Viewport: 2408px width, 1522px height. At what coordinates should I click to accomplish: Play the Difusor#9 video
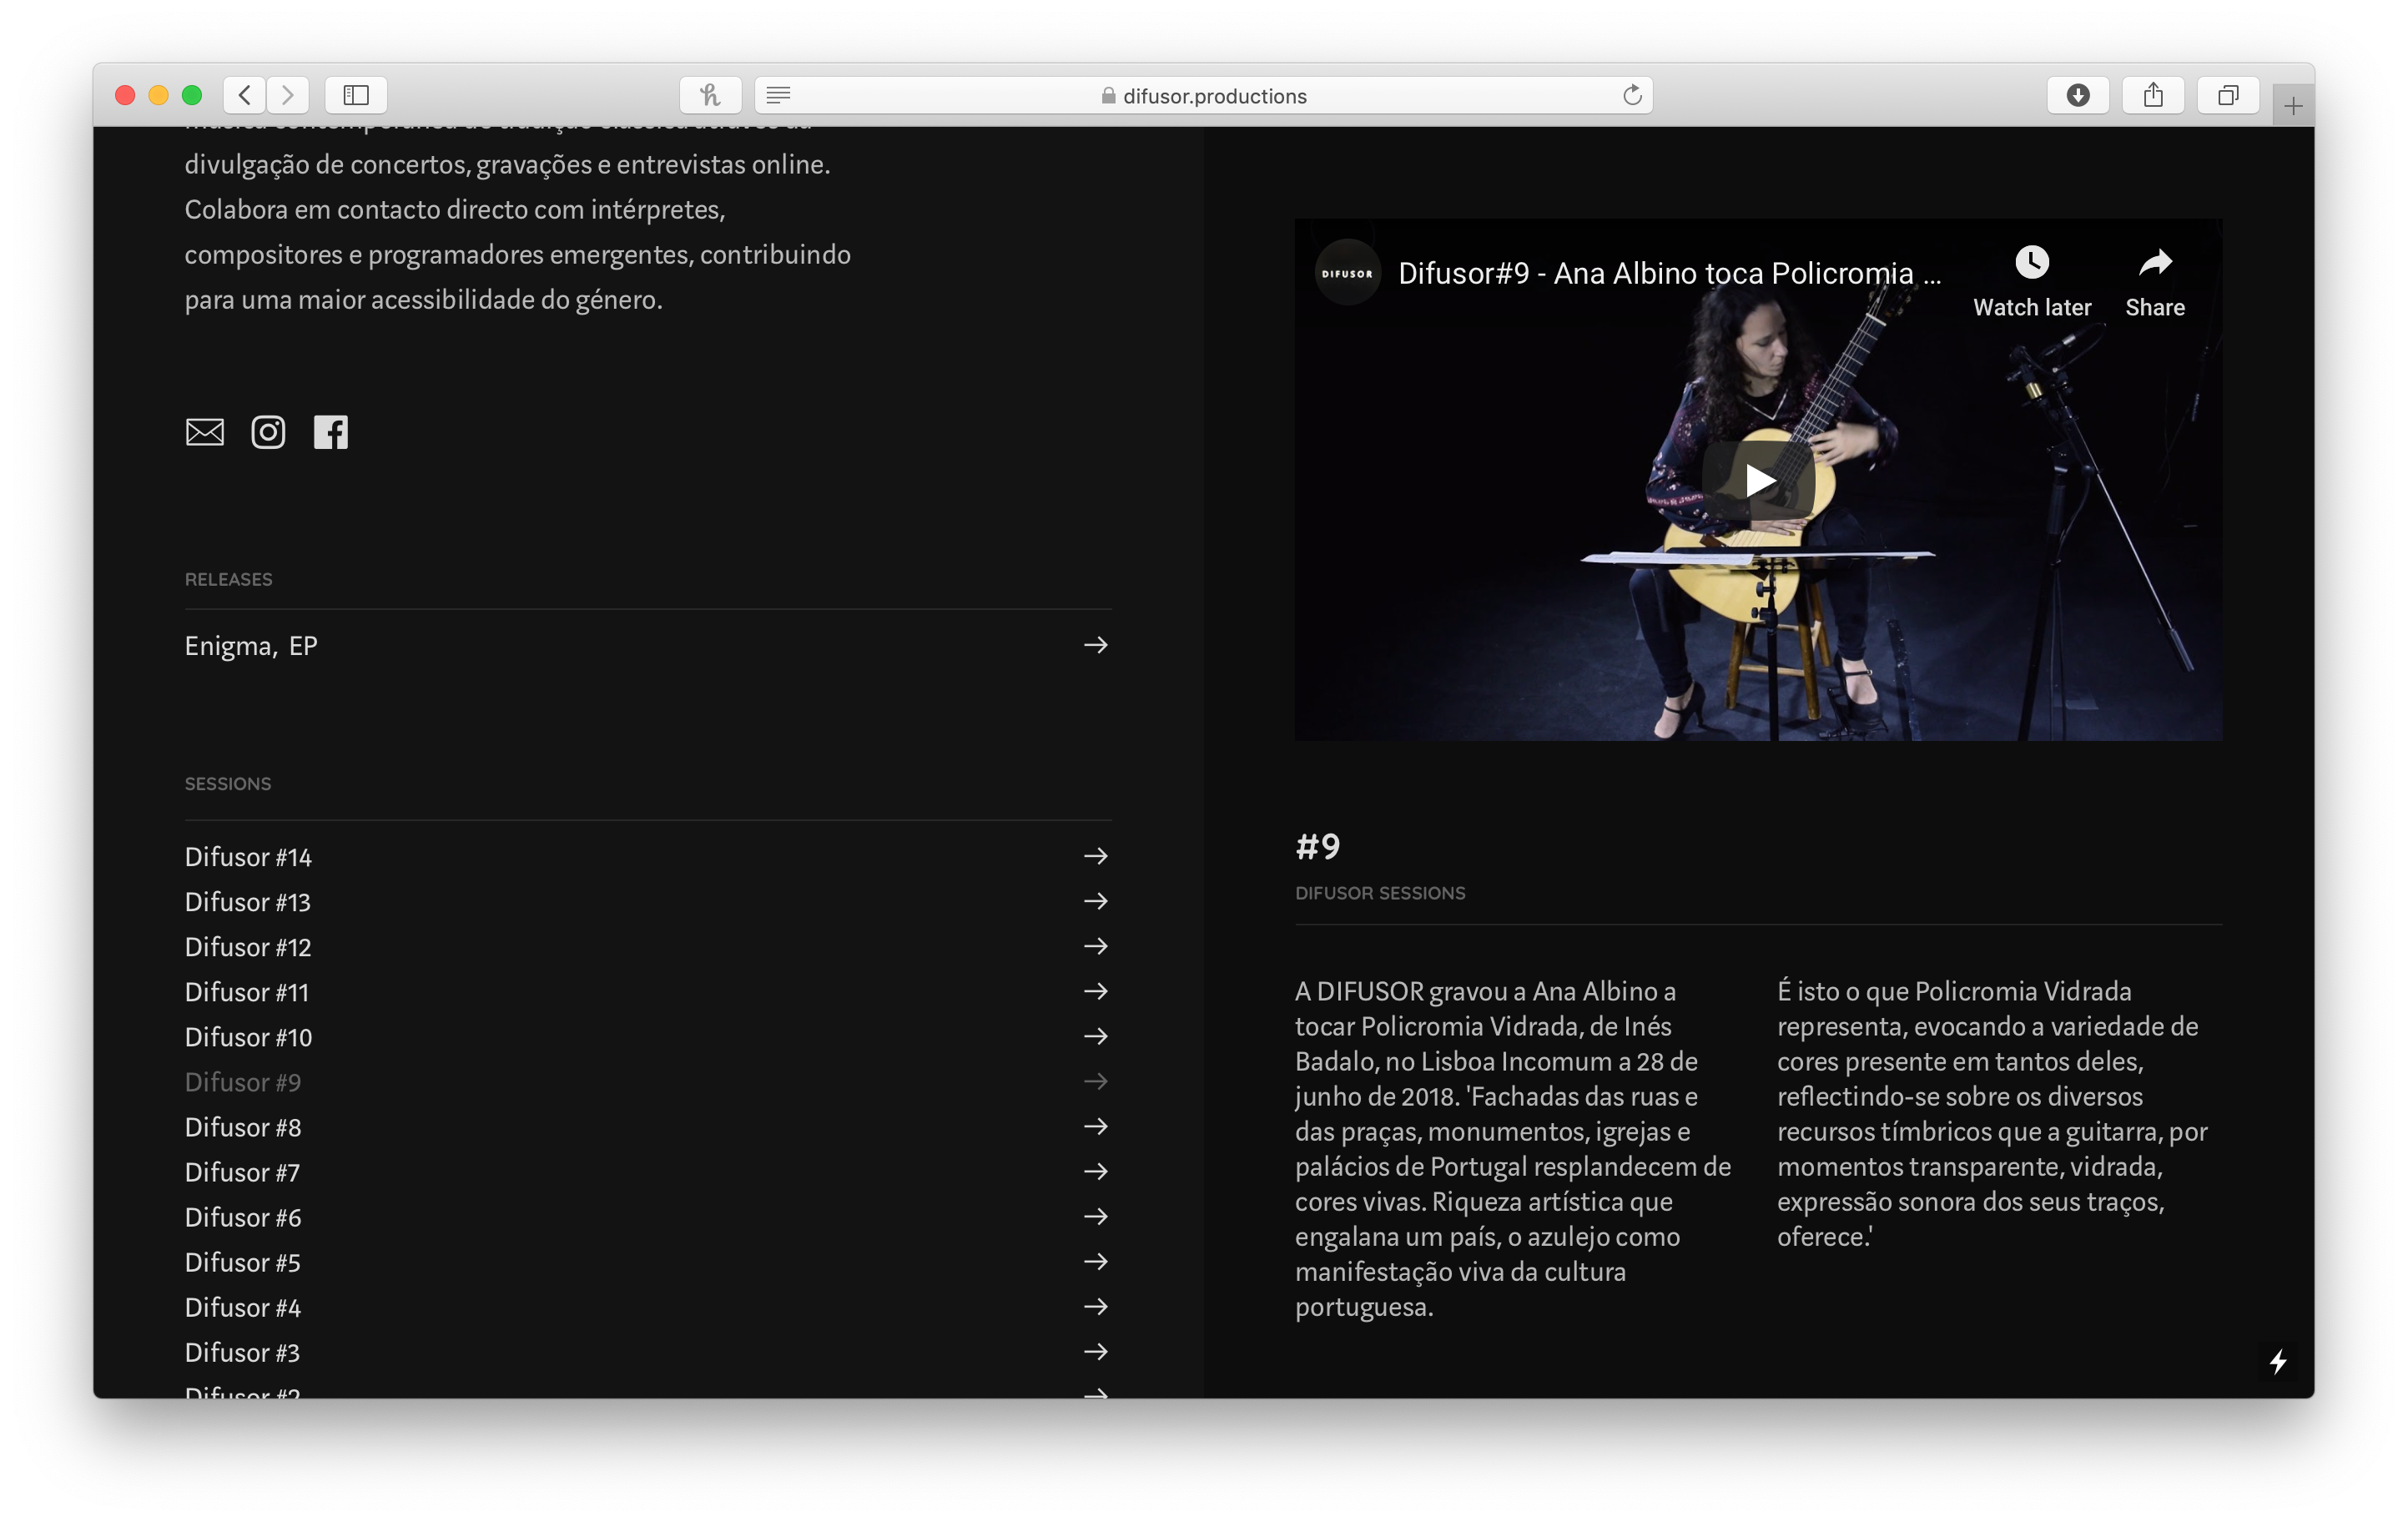1758,481
